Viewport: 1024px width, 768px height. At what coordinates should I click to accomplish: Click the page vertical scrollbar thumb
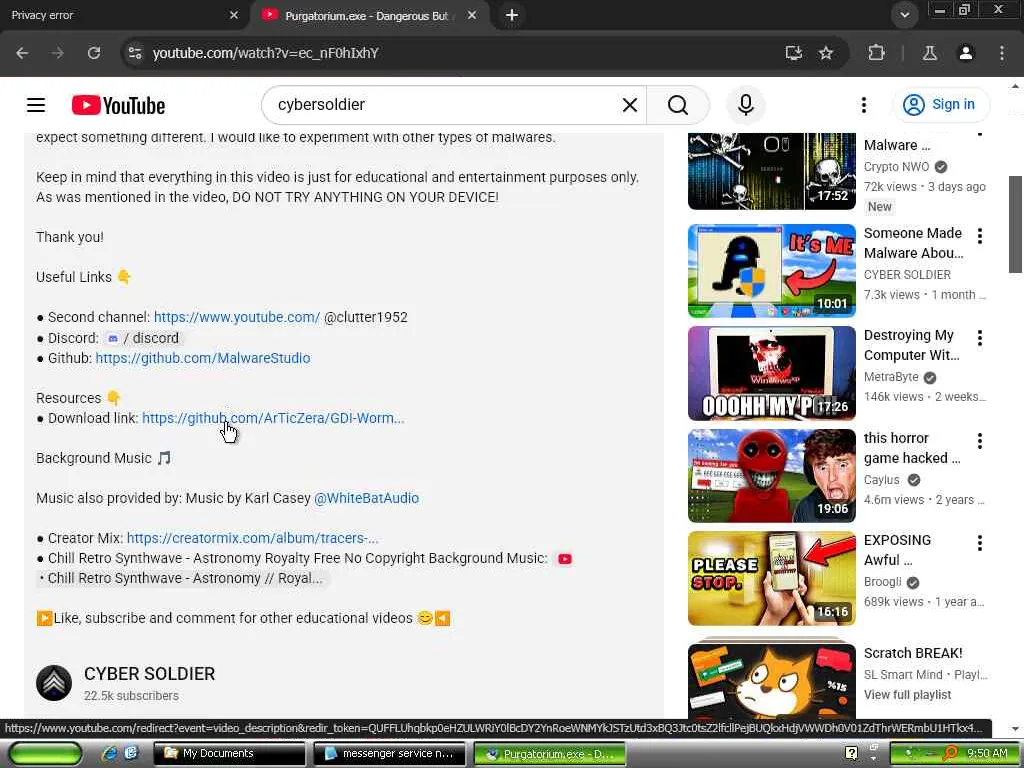(1015, 224)
